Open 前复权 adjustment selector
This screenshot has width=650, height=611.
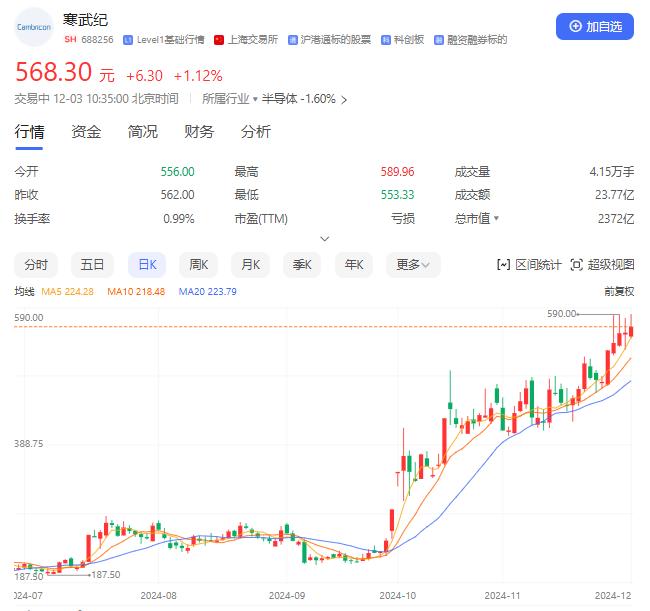[x=619, y=291]
